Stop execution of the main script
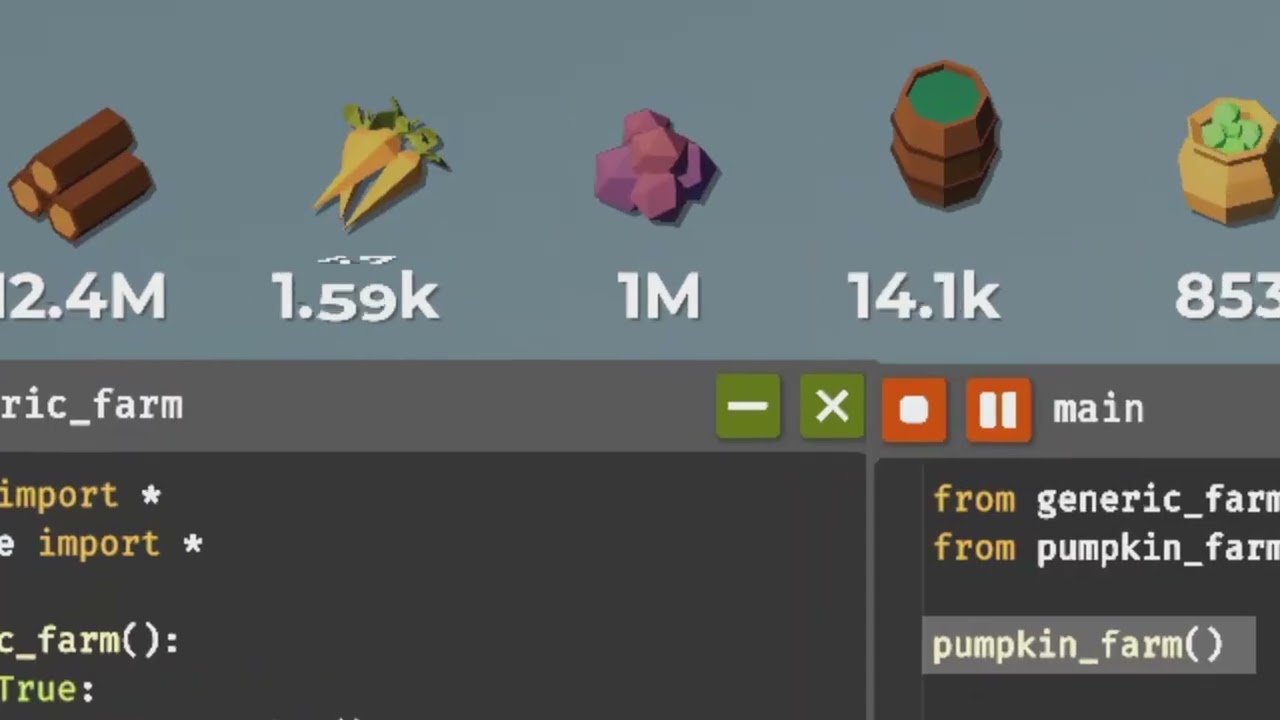The width and height of the screenshot is (1280, 720). 914,409
